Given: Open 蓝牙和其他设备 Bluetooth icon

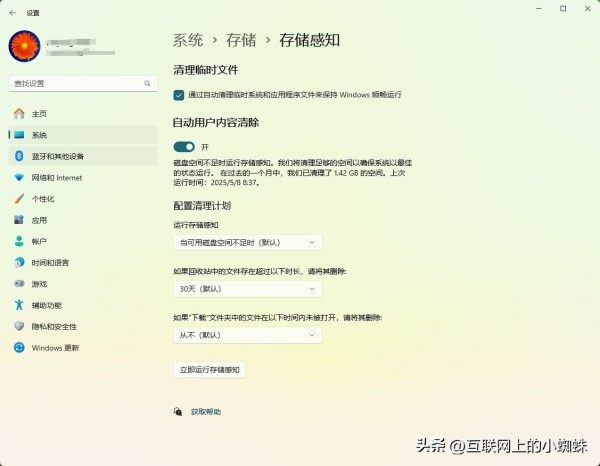Looking at the screenshot, I should (18, 156).
